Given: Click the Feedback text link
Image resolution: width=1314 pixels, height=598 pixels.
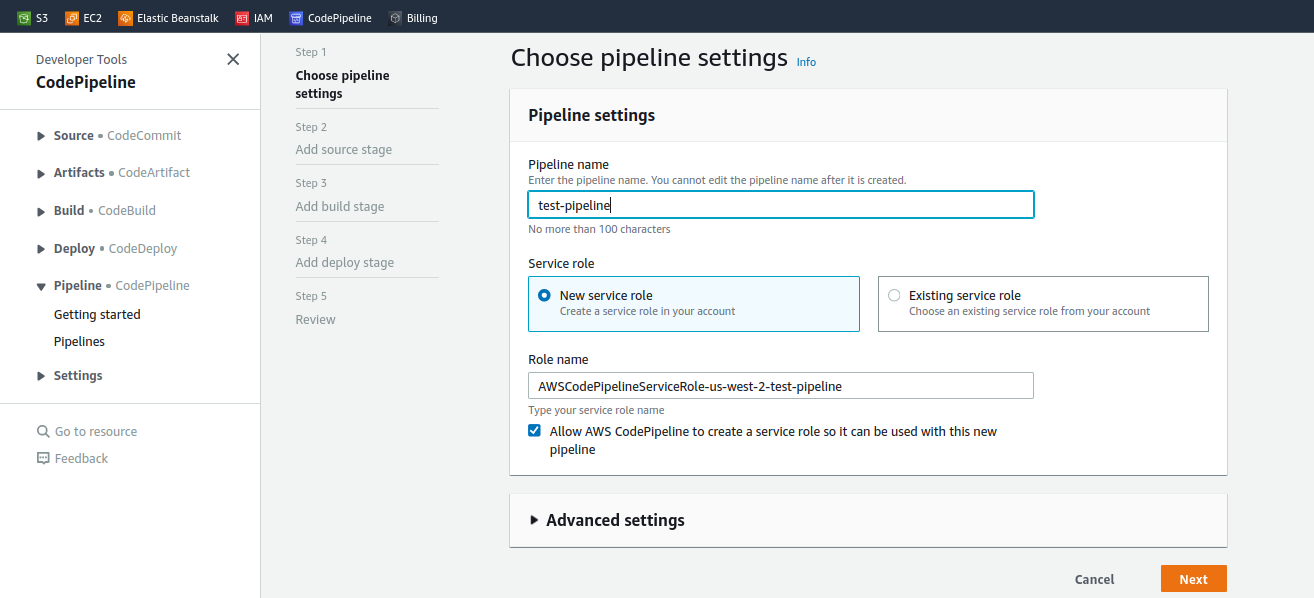Looking at the screenshot, I should click(81, 458).
